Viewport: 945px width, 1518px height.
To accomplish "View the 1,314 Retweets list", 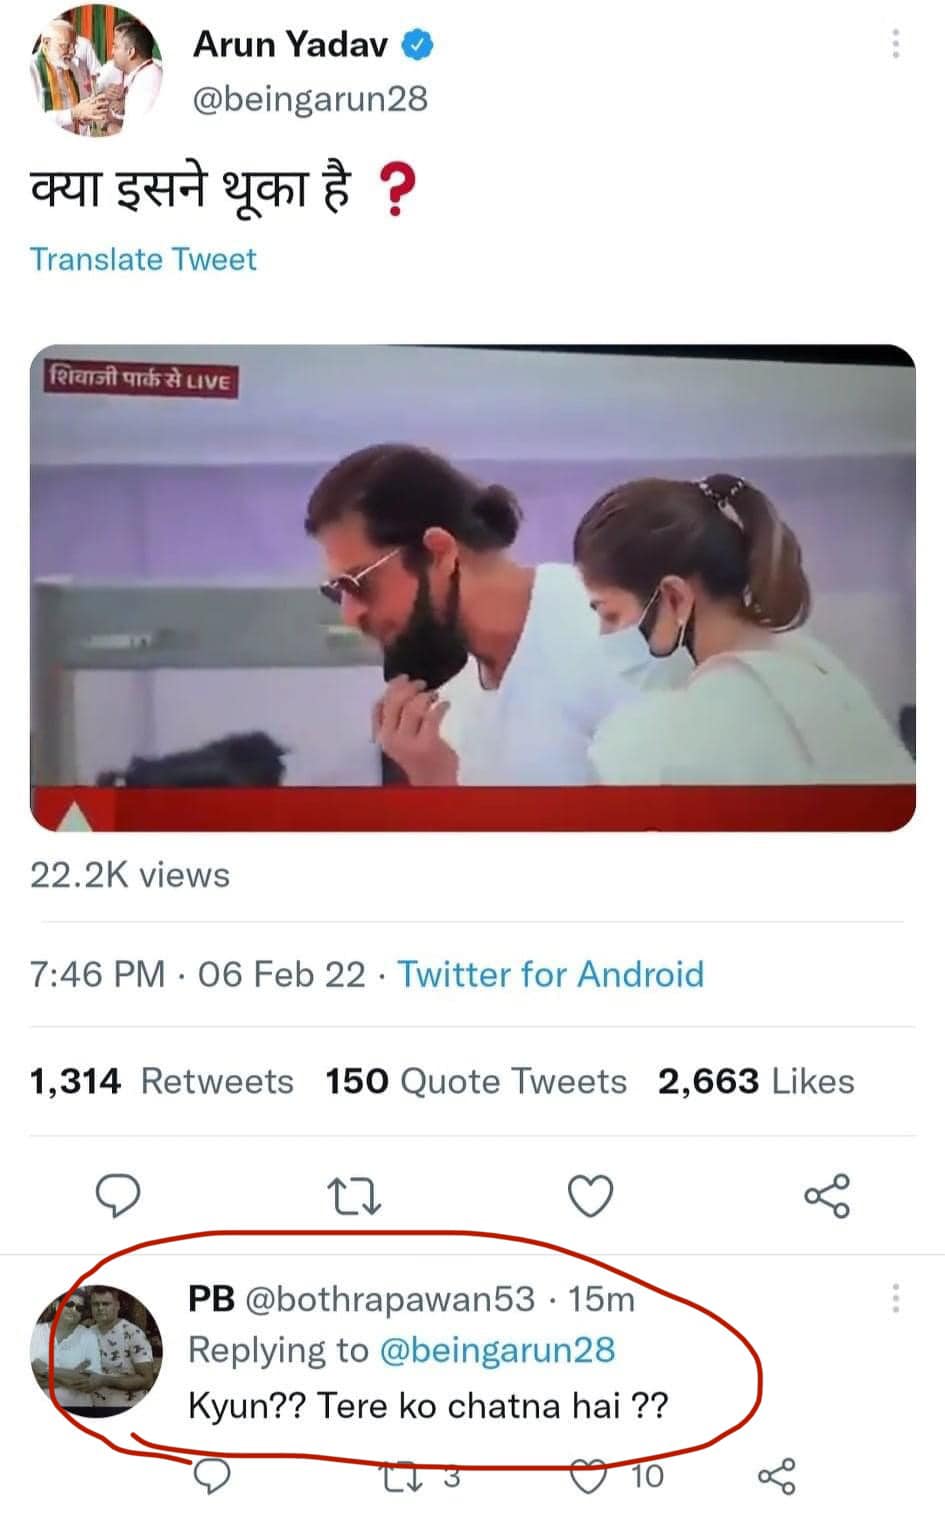I will [x=162, y=1081].
